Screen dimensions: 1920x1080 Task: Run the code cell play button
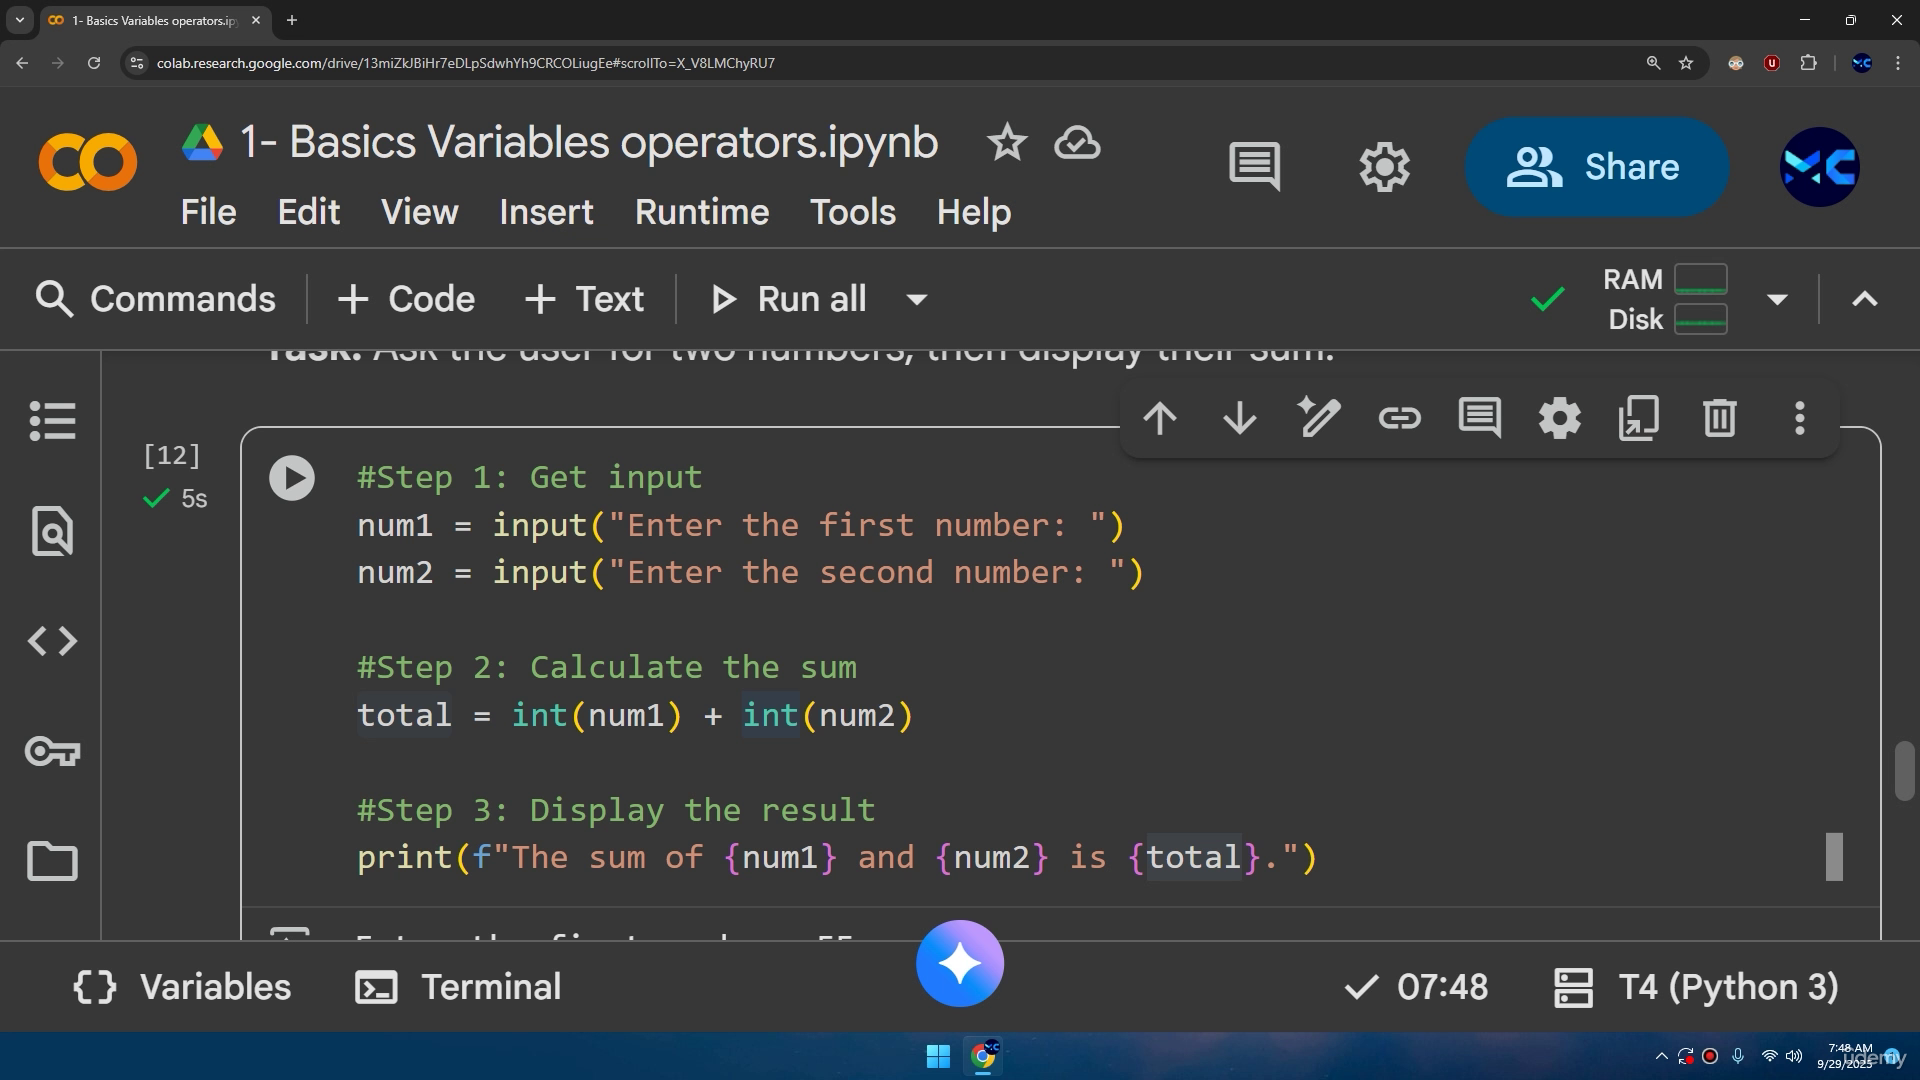[292, 478]
